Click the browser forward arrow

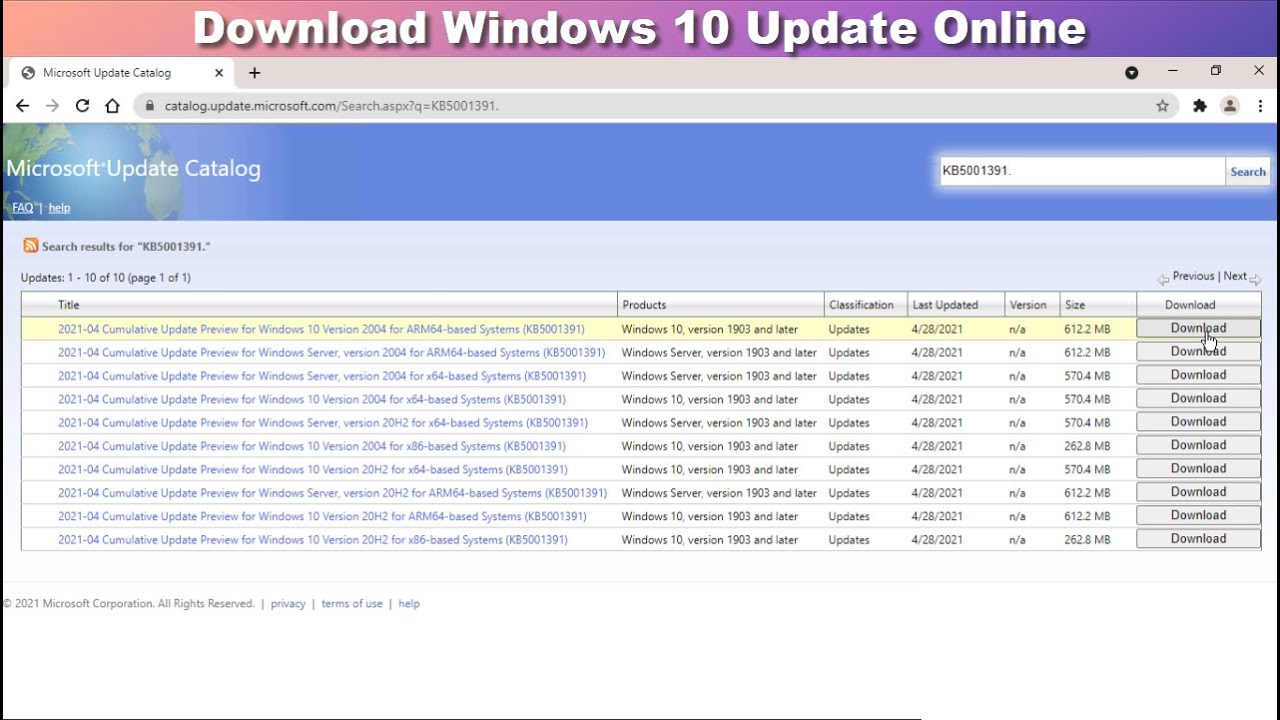tap(52, 106)
